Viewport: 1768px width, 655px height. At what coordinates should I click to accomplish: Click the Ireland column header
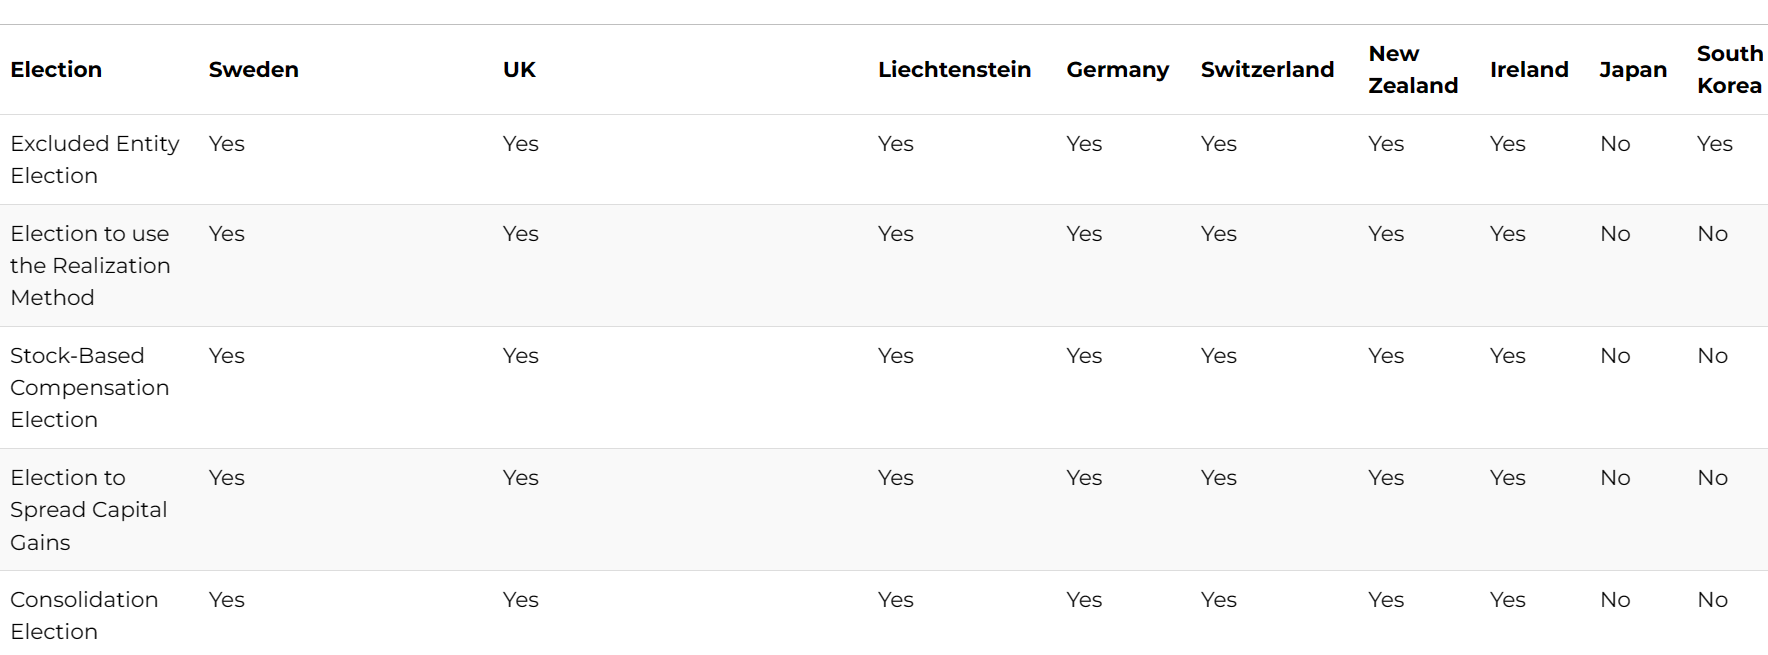coord(1529,70)
